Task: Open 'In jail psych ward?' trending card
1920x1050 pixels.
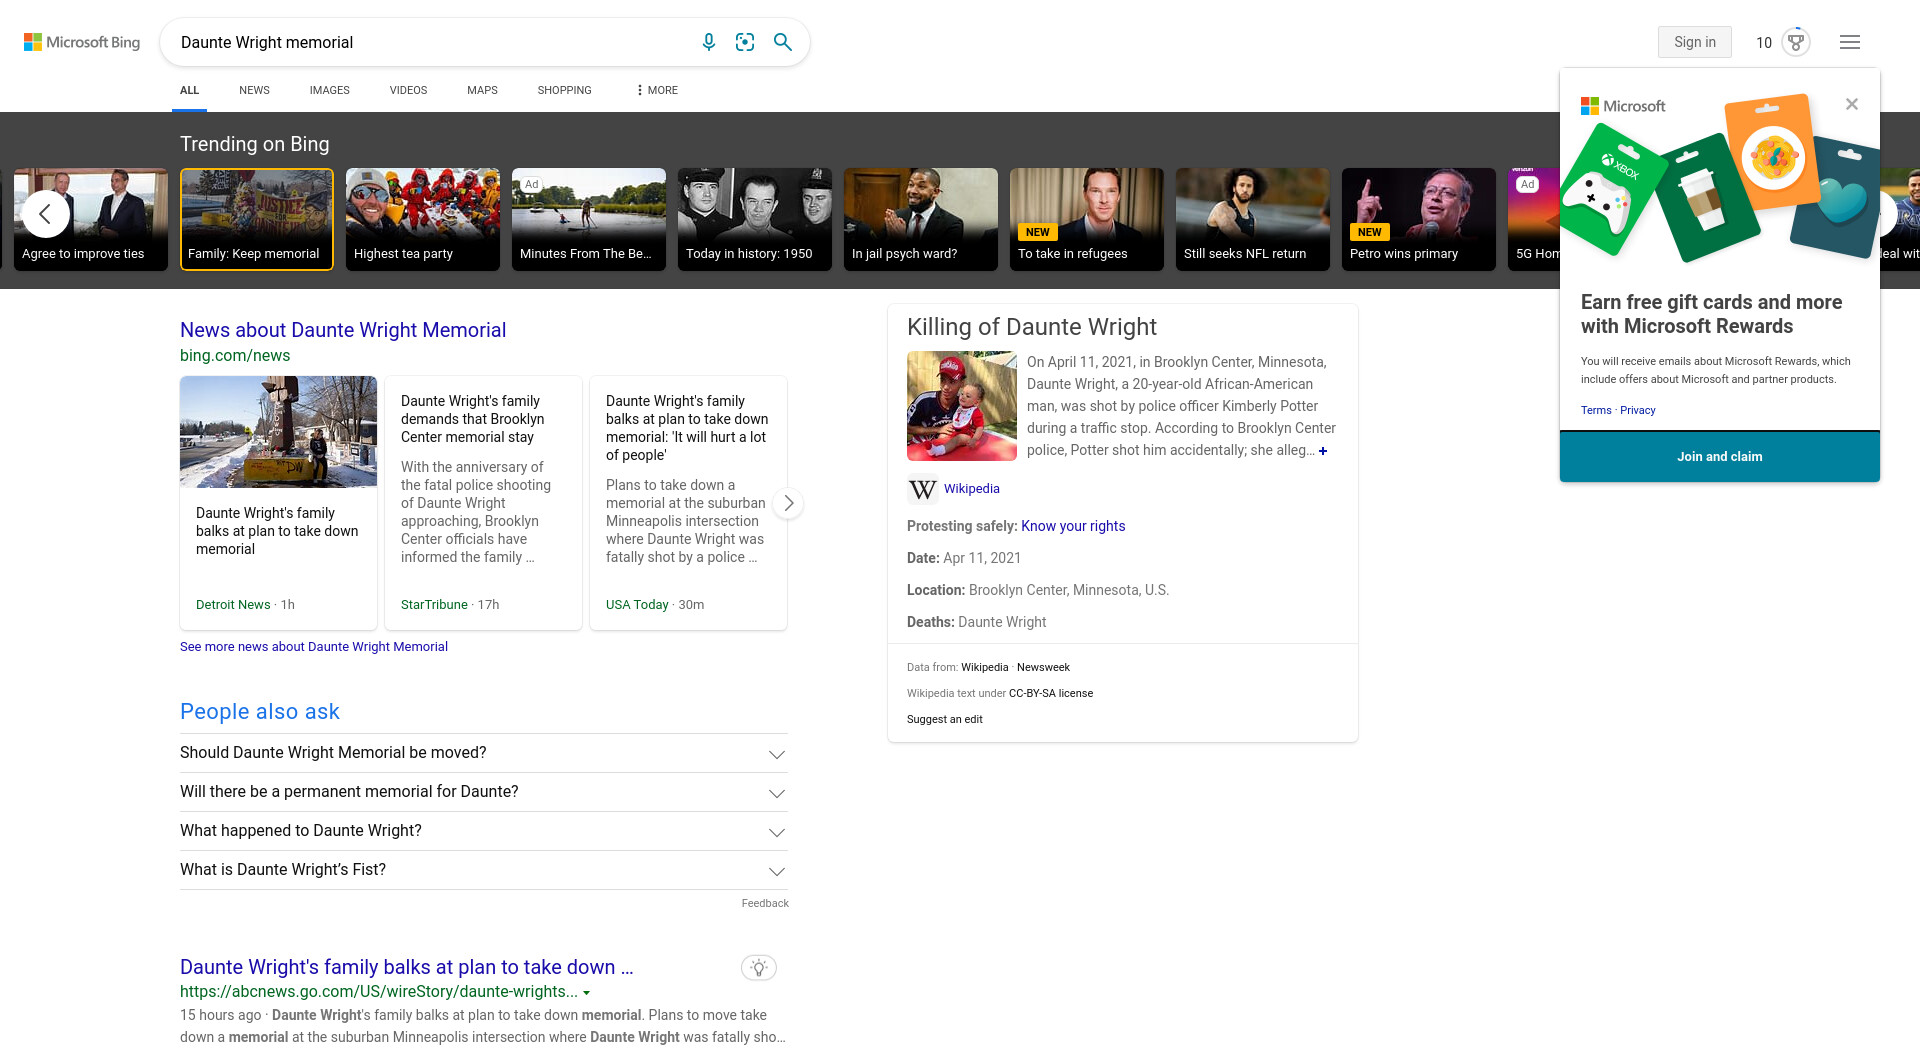Action: [921, 219]
